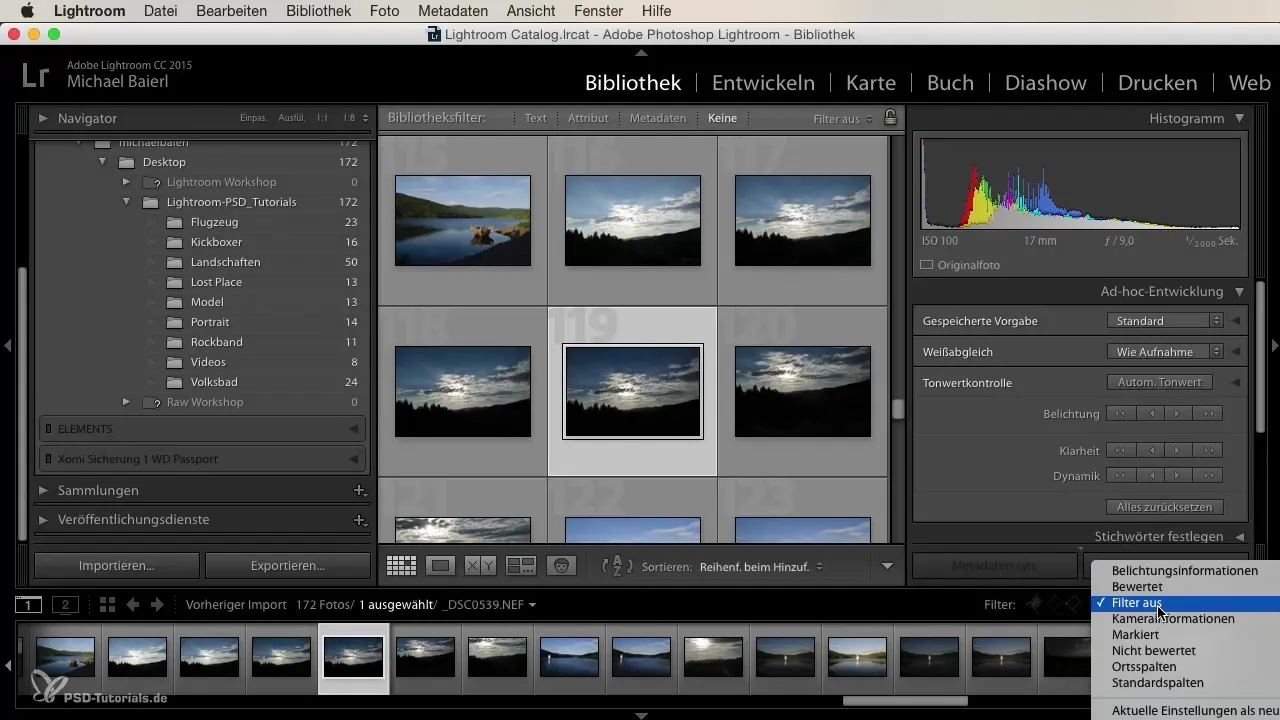Decrease Belichtung by small step arrow

point(1150,414)
